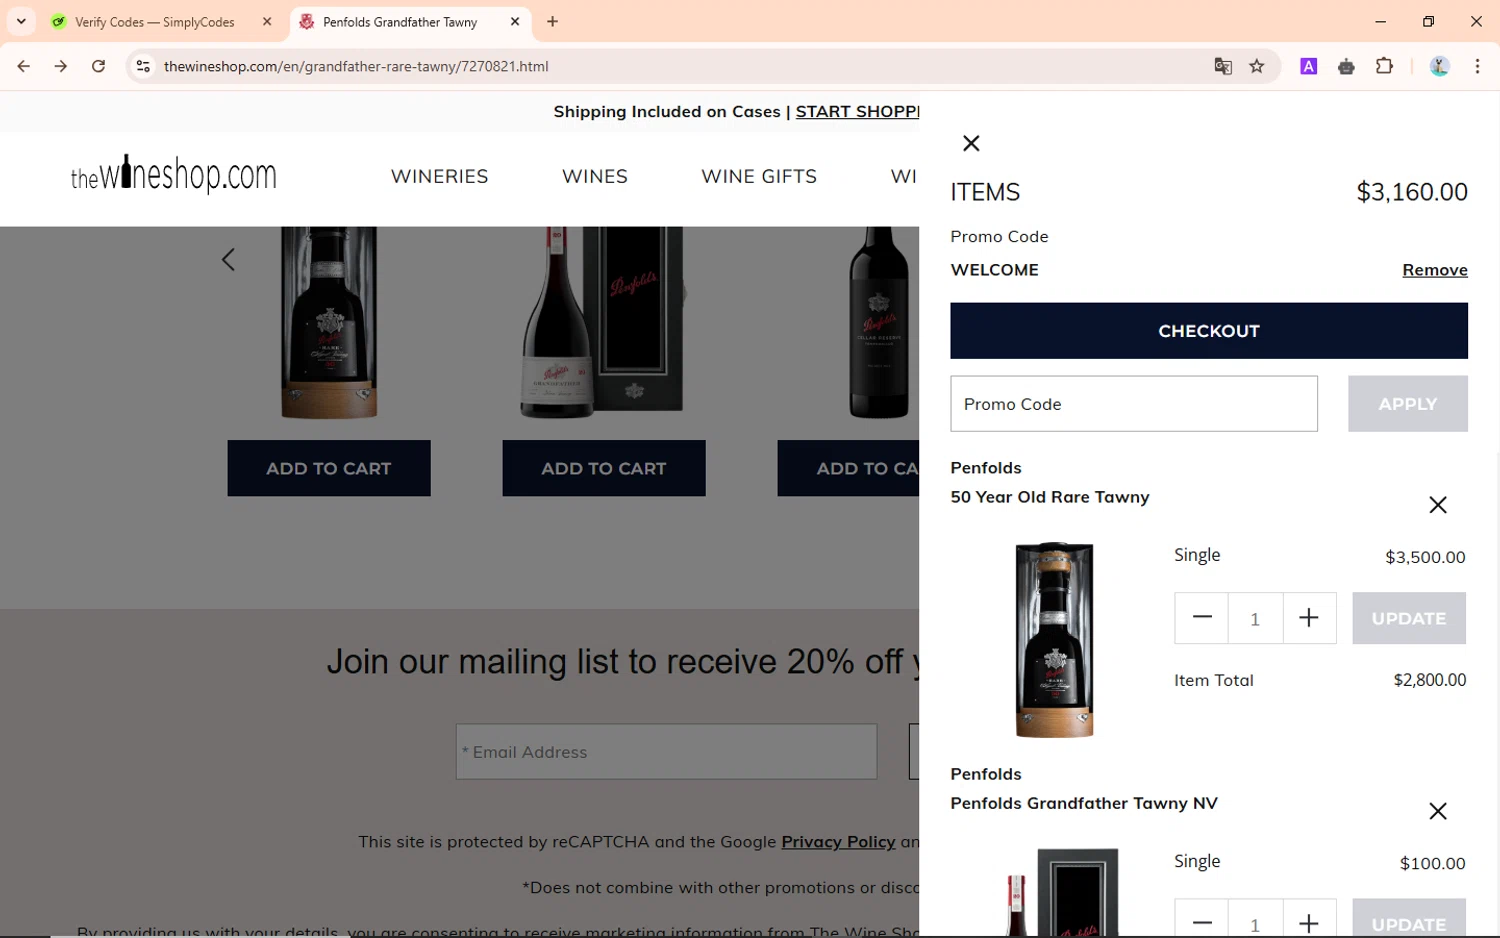Select the Single price $3,500.00
The height and width of the screenshot is (938, 1500).
tap(1425, 557)
